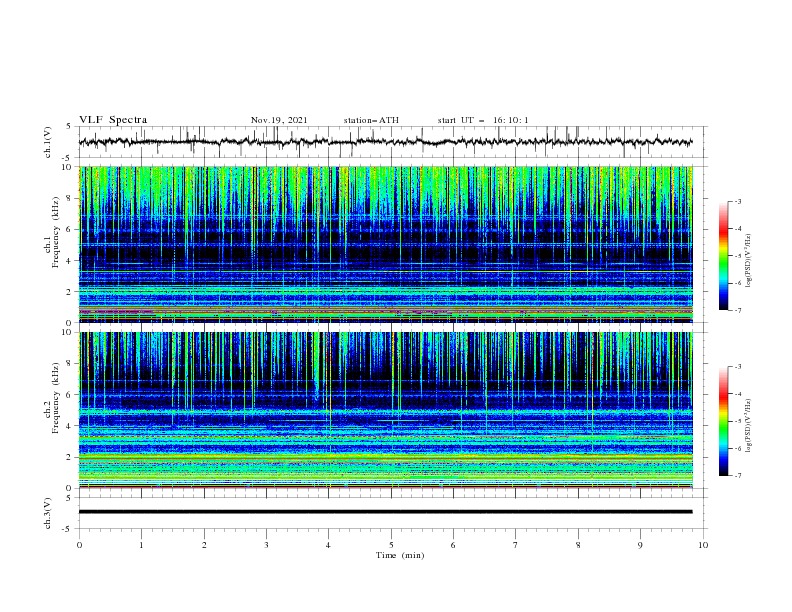Click the time axis tick label "5"

391,545
